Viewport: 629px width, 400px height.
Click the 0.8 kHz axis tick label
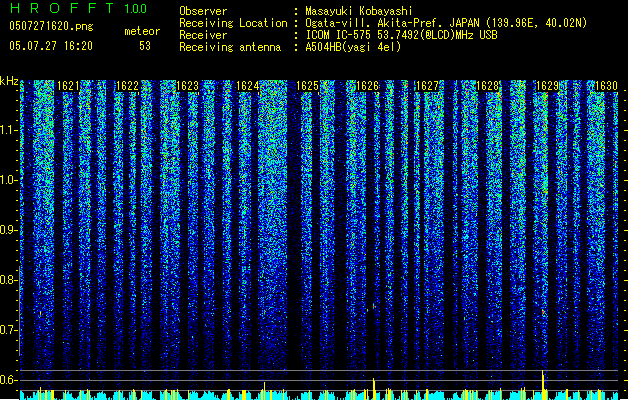point(8,280)
